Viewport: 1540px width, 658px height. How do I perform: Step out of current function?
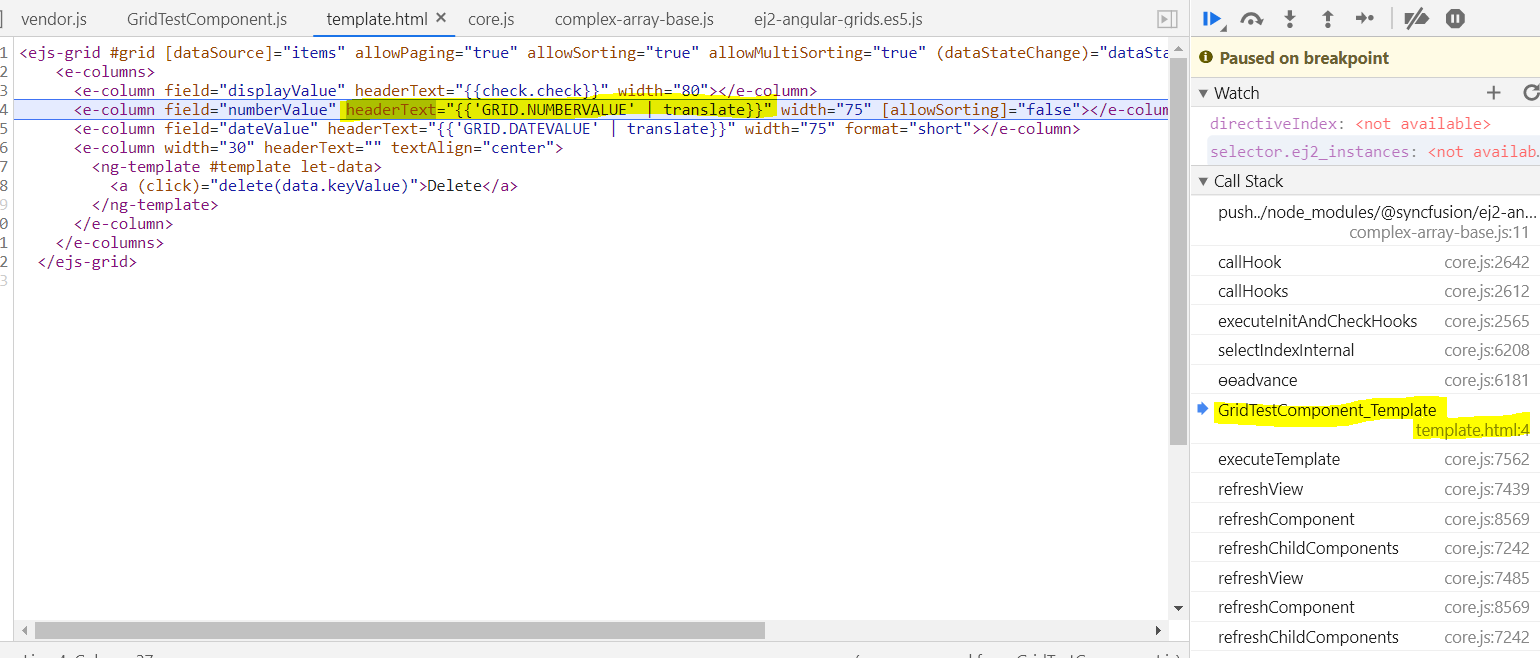(1328, 18)
